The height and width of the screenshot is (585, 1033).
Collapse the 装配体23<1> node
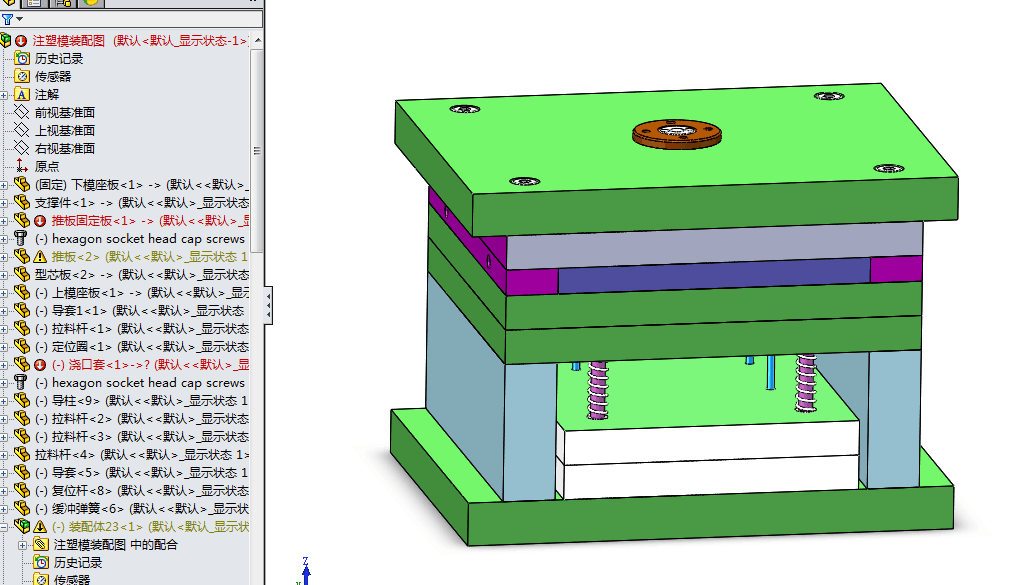pos(4,527)
